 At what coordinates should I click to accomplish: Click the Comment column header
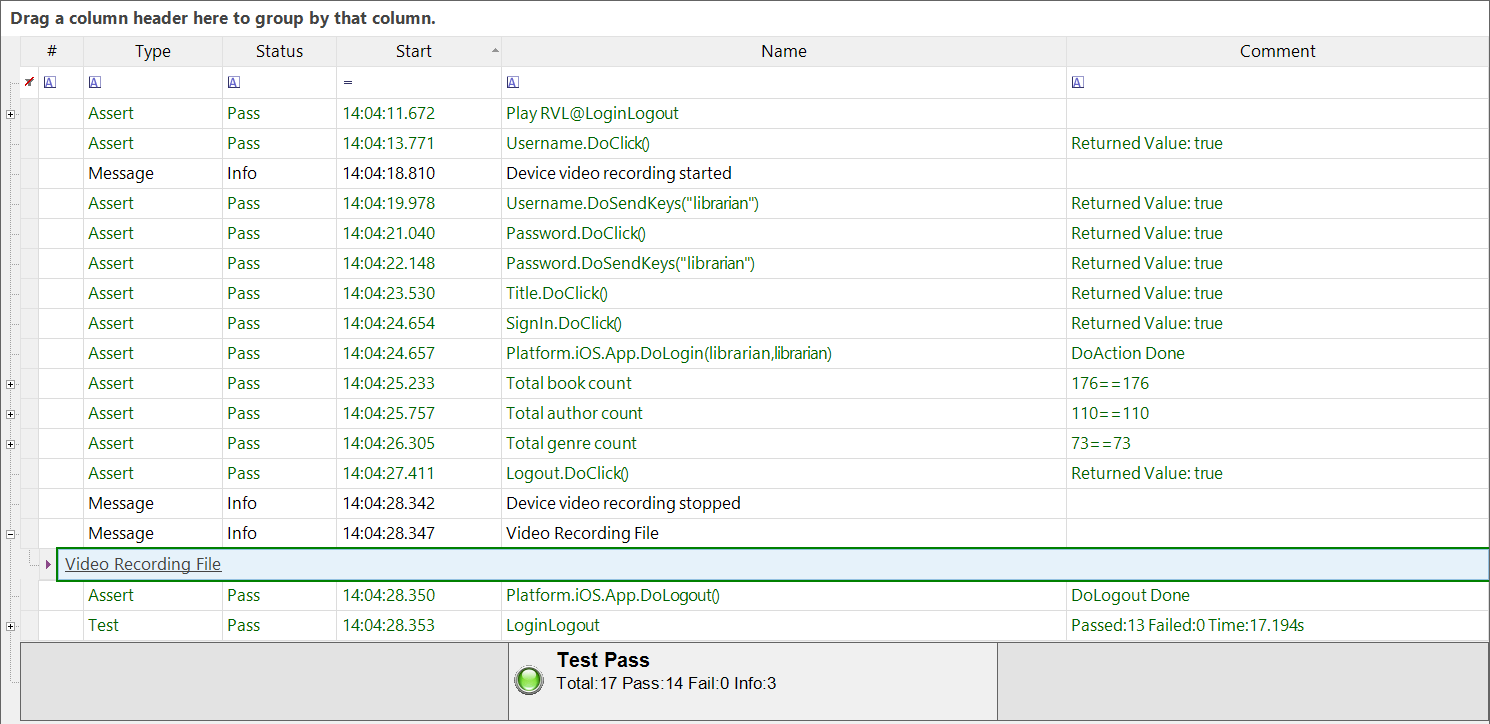coord(1277,51)
